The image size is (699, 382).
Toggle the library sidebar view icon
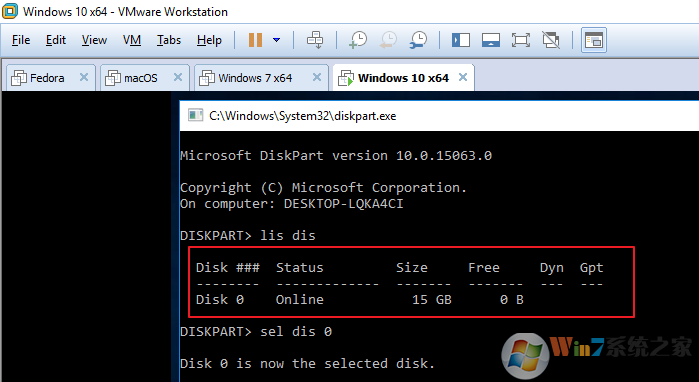(461, 40)
